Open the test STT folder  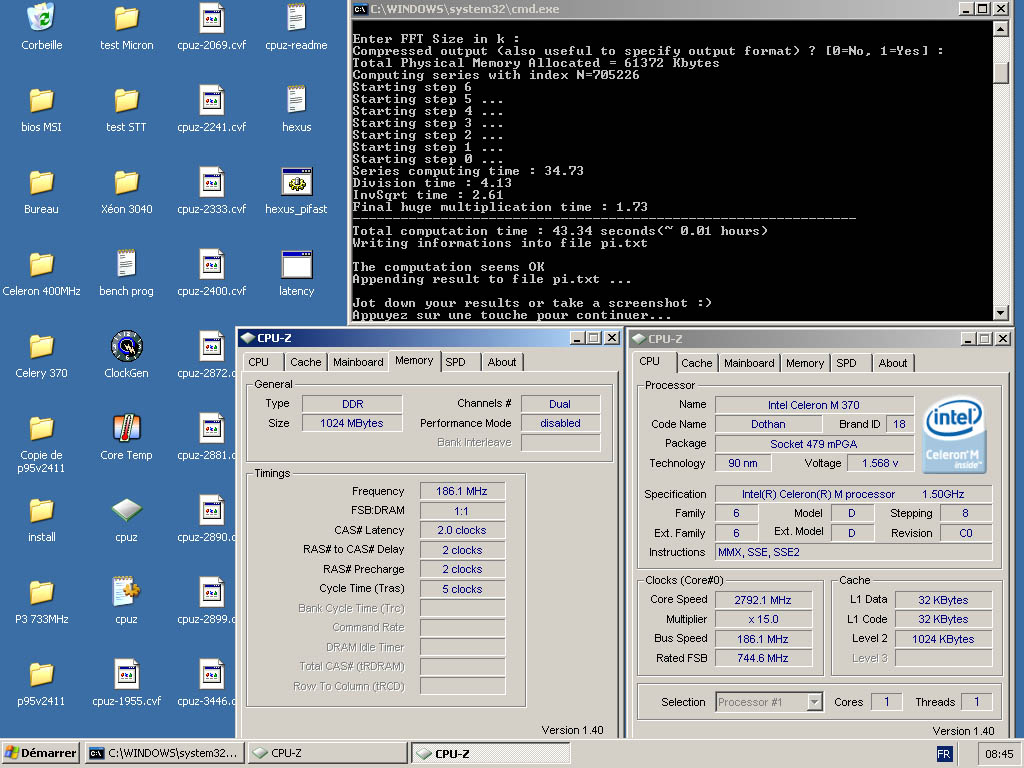click(126, 101)
